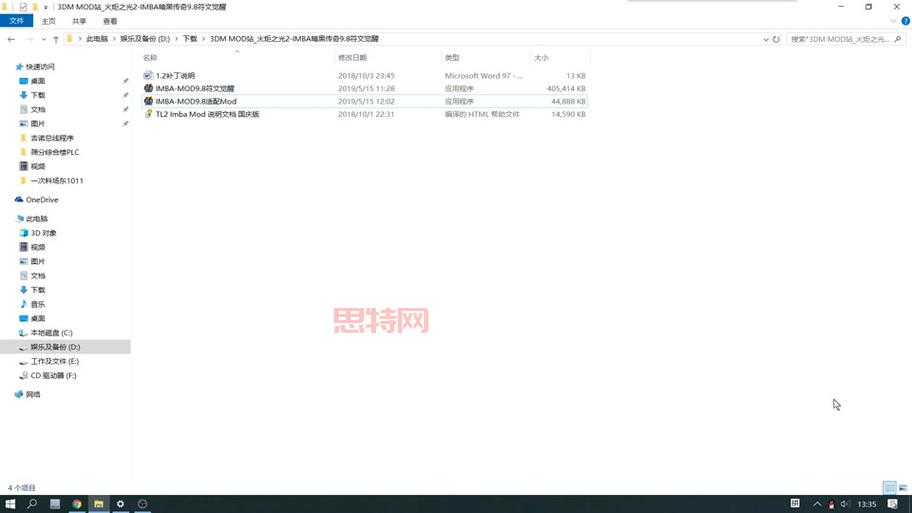The image size is (912, 513).
Task: Select the IMBA-MOD9.8符文觉醒 application file
Action: 365,88
